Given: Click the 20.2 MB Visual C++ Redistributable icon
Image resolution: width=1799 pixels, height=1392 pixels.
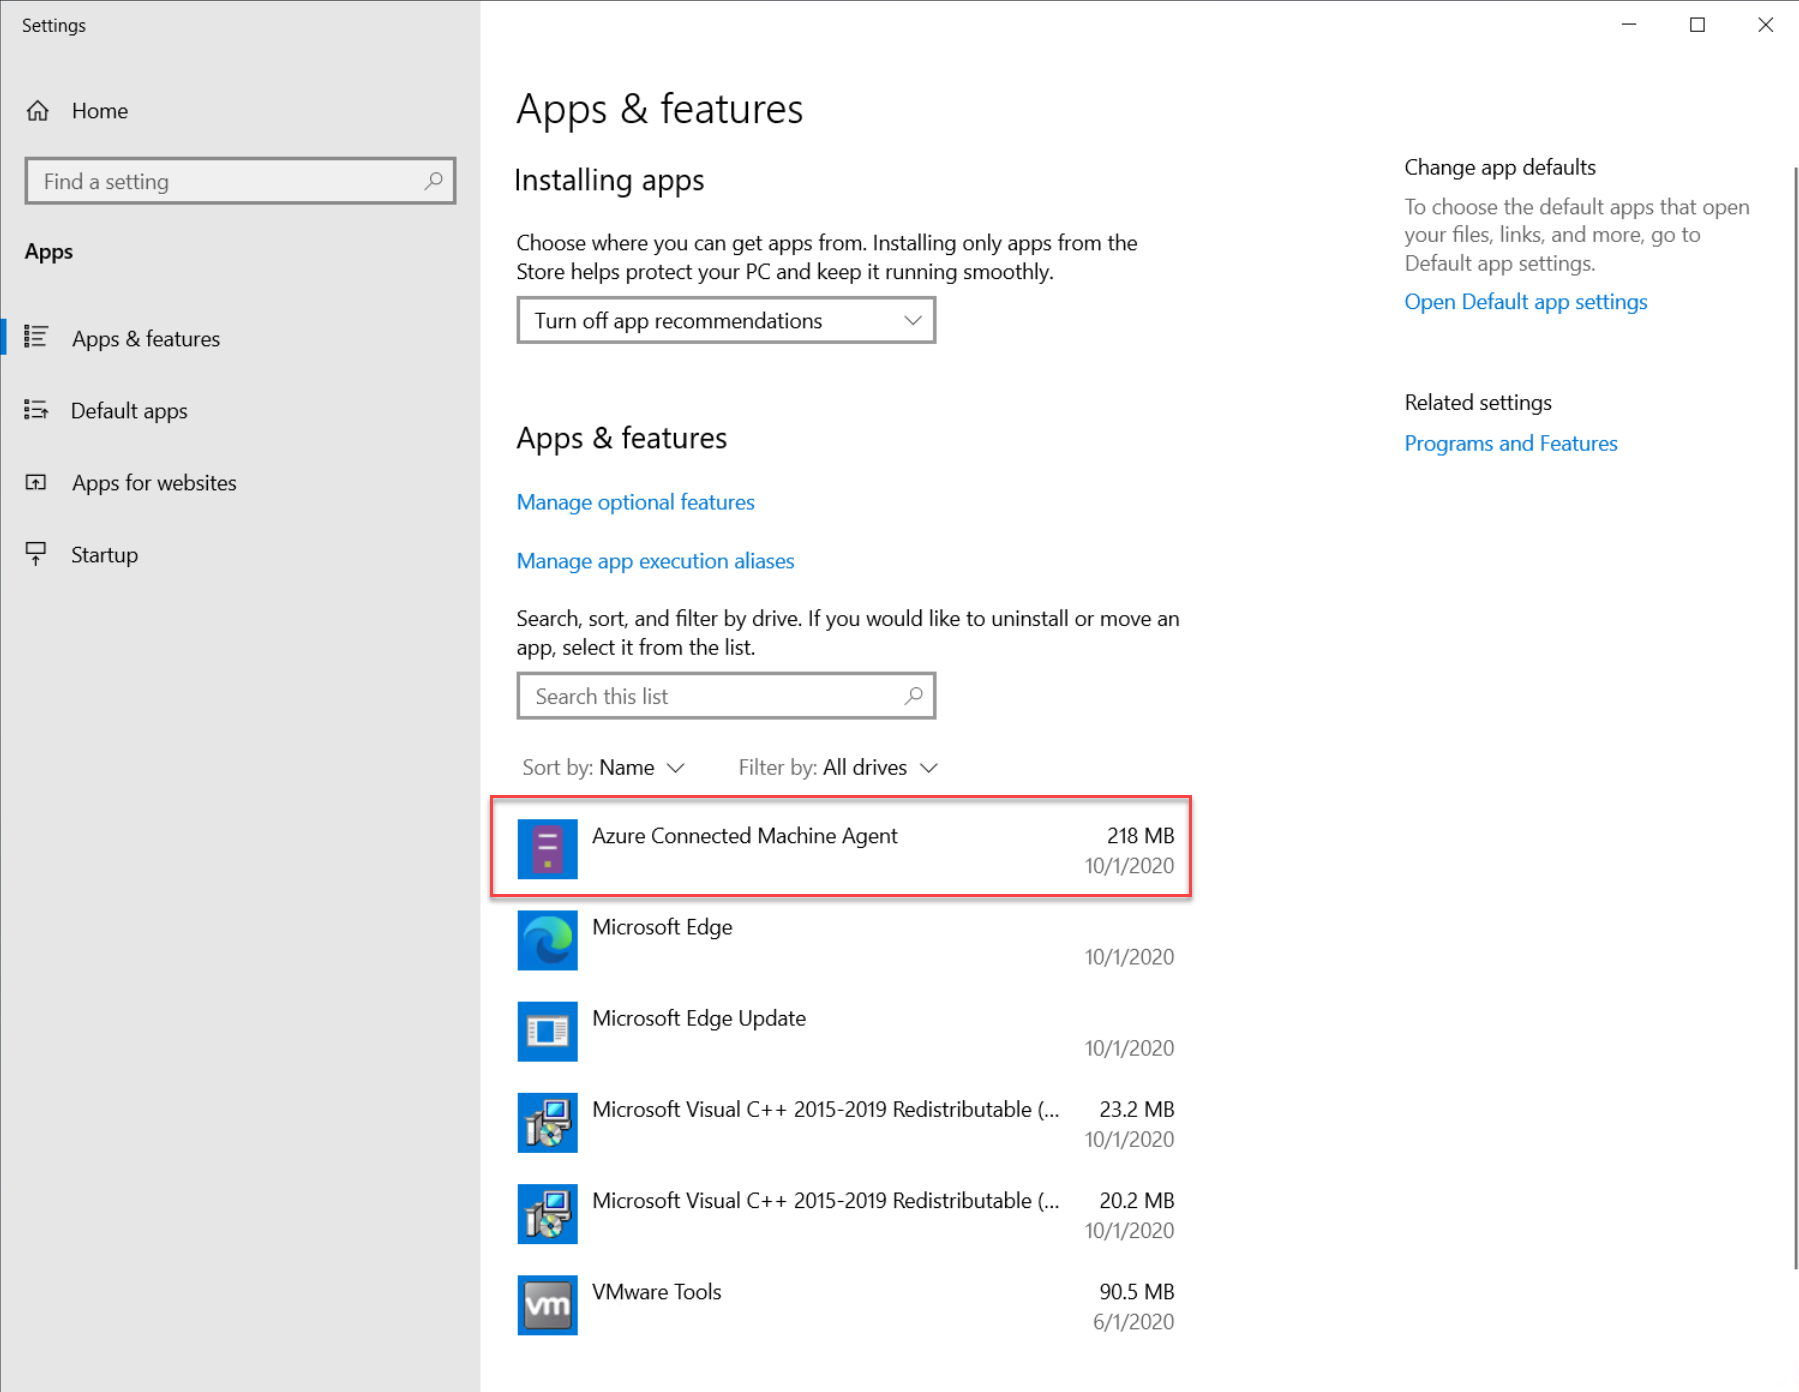Looking at the screenshot, I should (x=547, y=1213).
